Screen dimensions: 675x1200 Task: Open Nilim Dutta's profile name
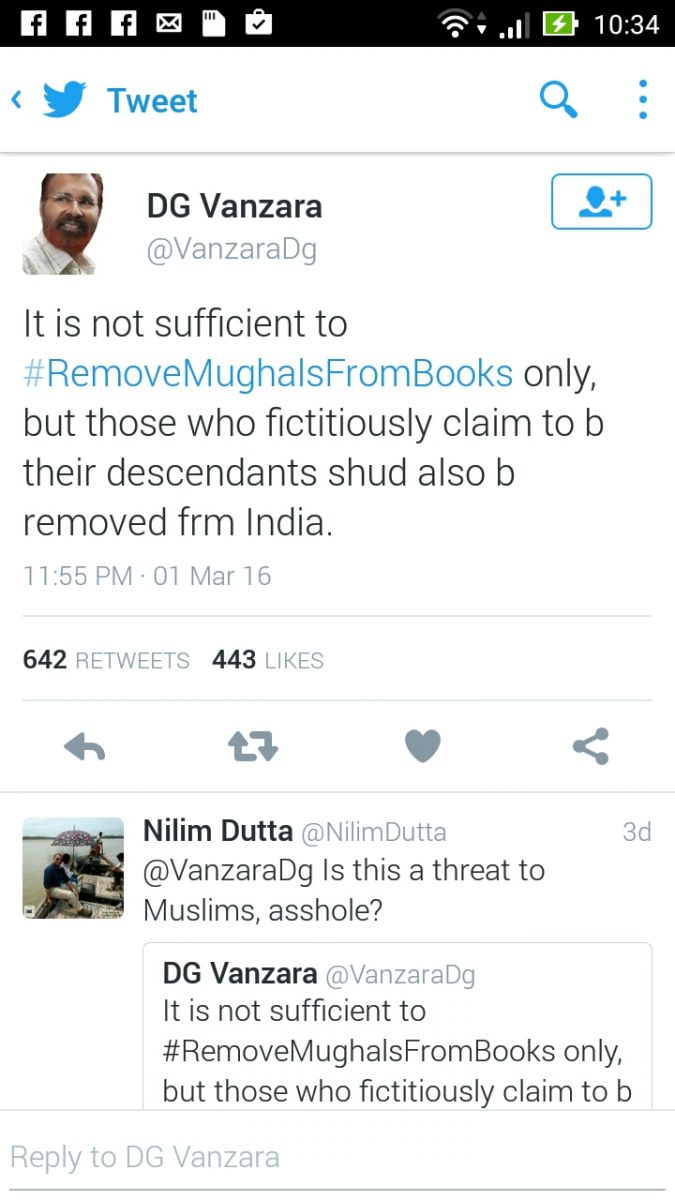pyautogui.click(x=218, y=831)
